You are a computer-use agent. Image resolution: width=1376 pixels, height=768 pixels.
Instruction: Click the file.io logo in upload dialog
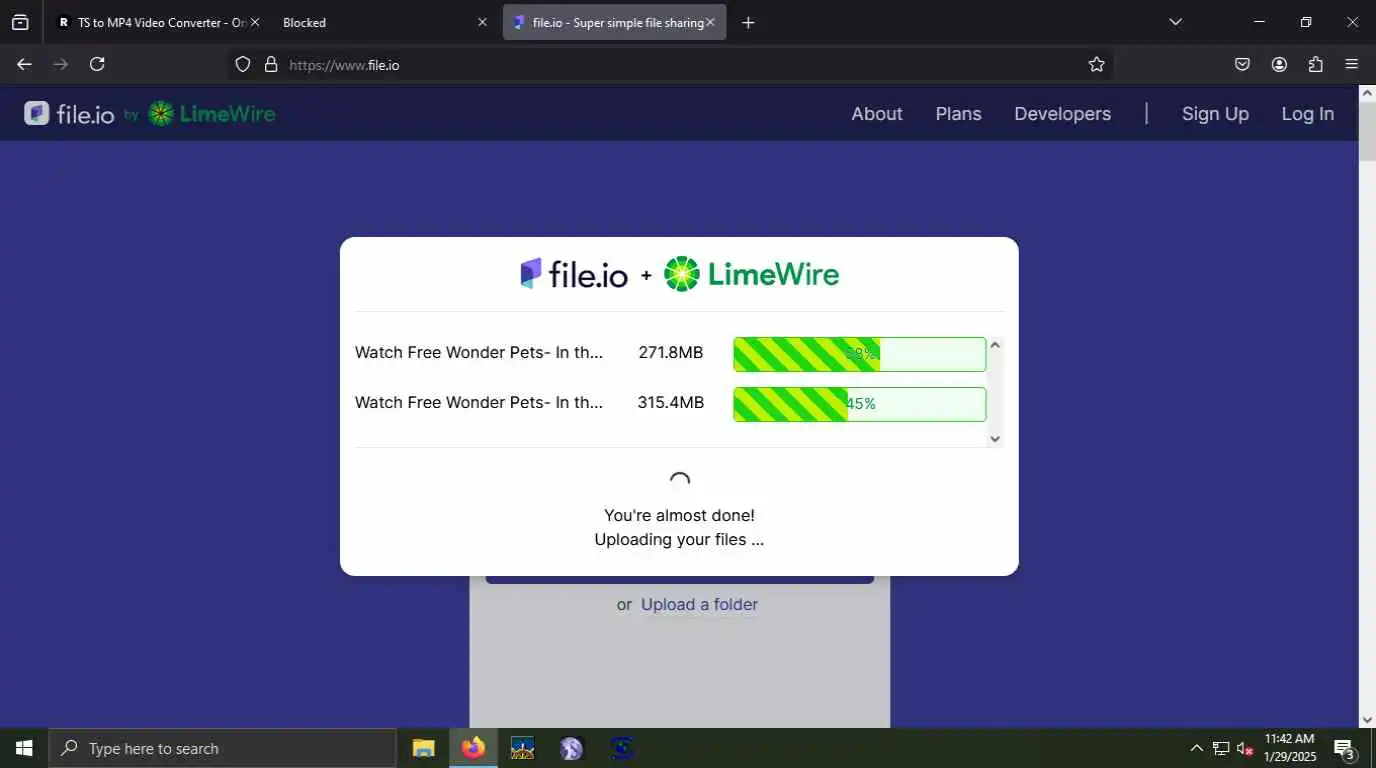[x=574, y=274]
